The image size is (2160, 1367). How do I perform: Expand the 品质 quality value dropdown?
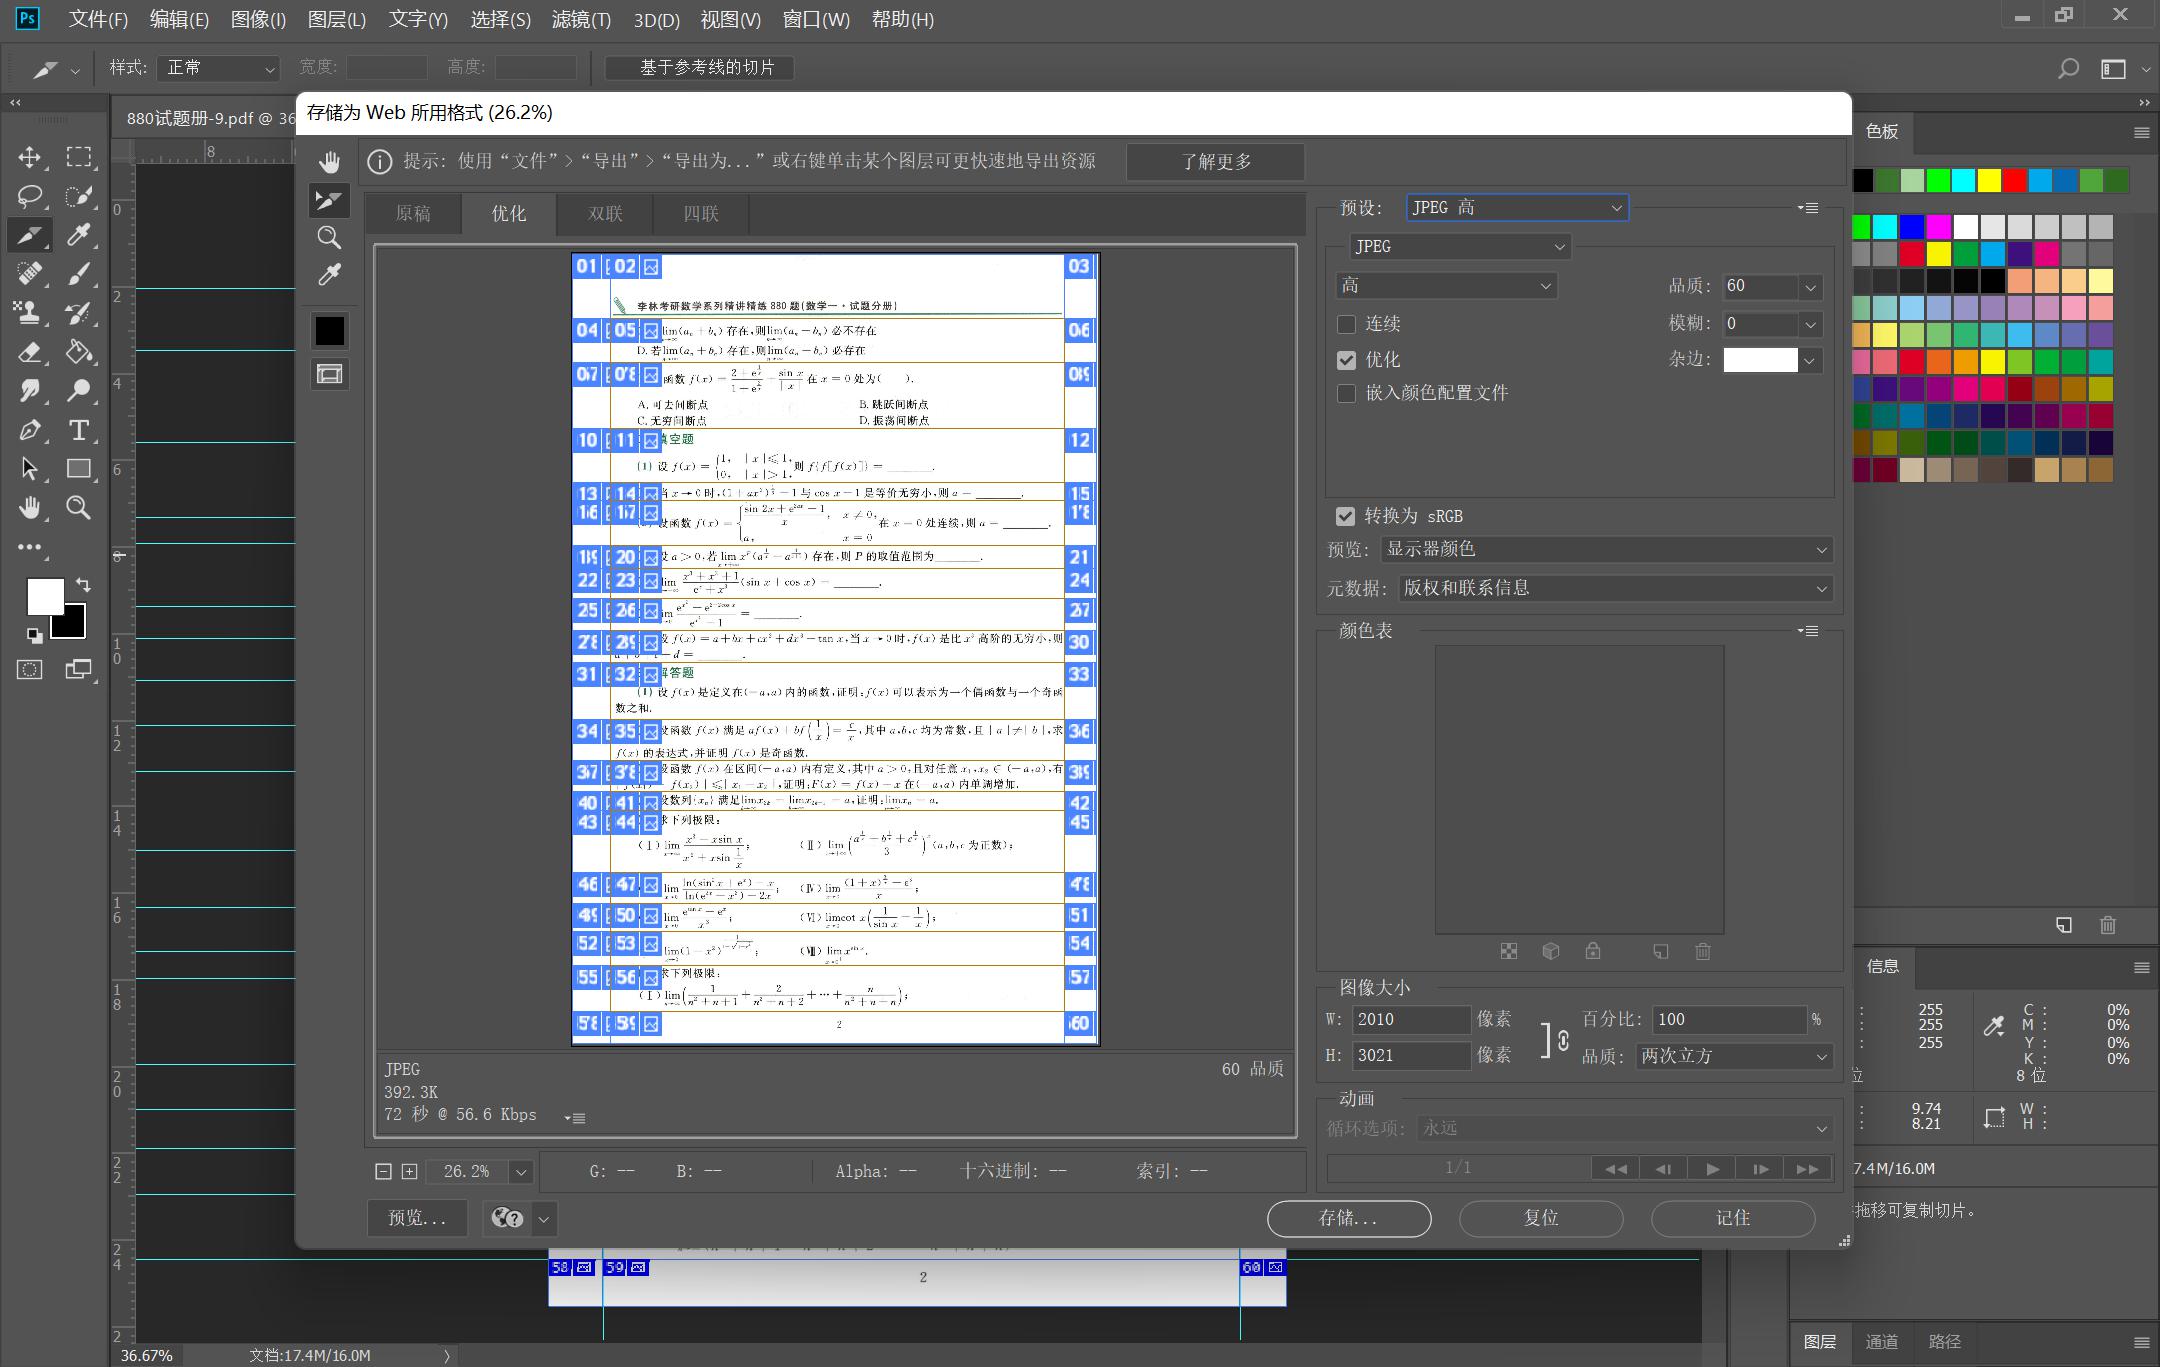1810,287
